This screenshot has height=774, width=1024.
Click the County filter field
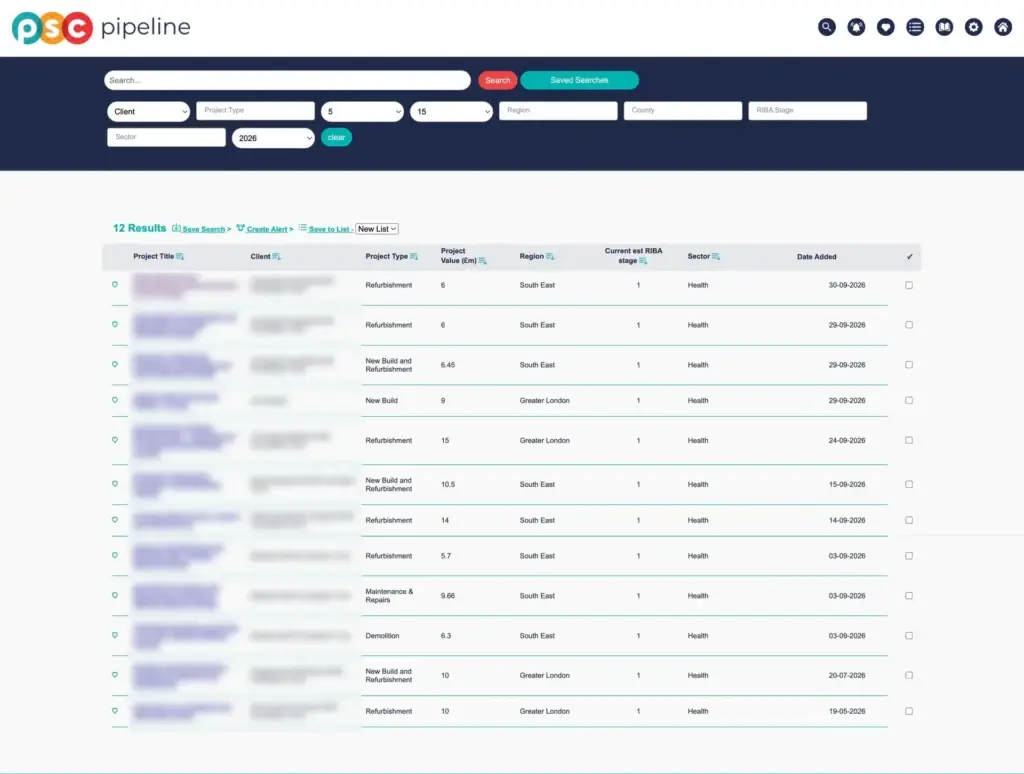coord(683,110)
